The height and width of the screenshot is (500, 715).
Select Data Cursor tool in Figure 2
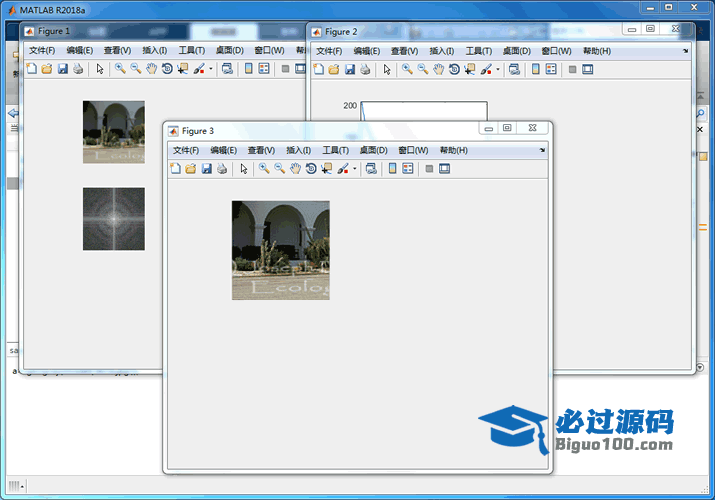pos(469,70)
